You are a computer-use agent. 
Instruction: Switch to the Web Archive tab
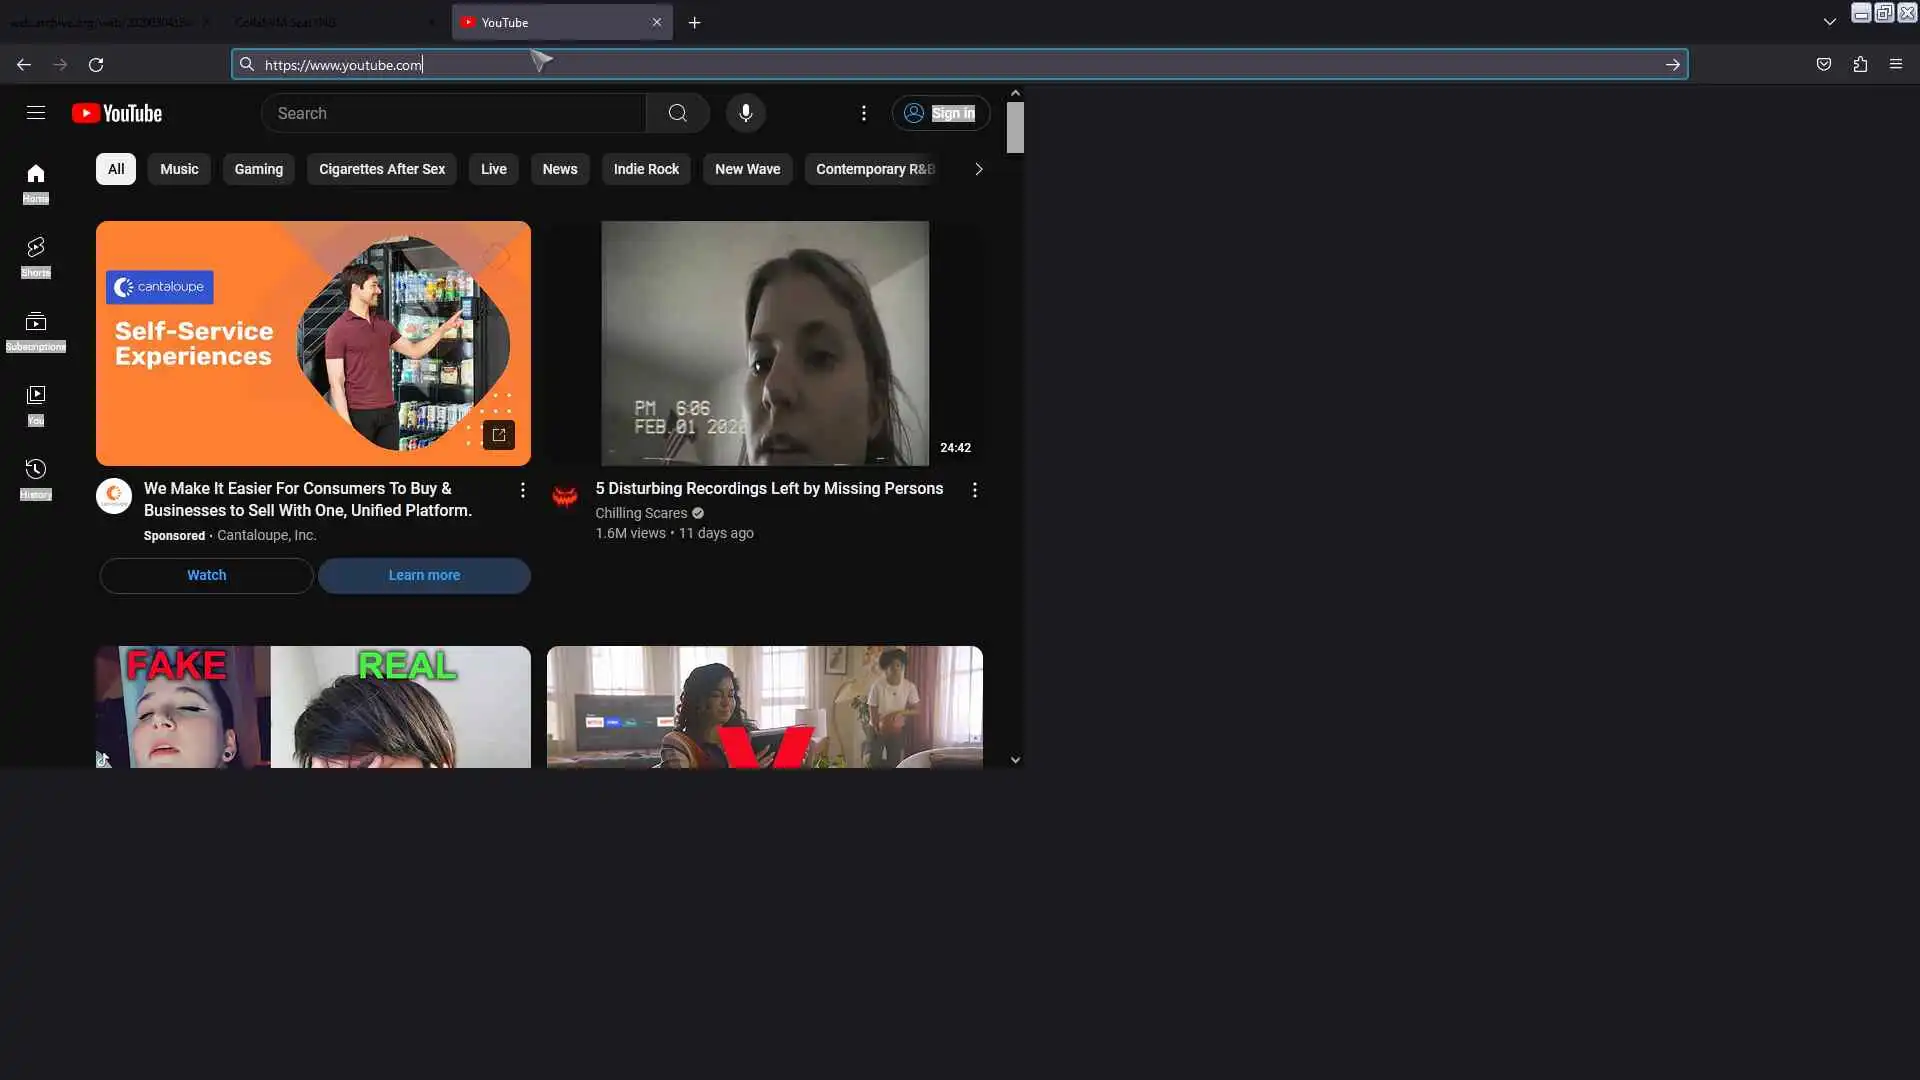100,22
